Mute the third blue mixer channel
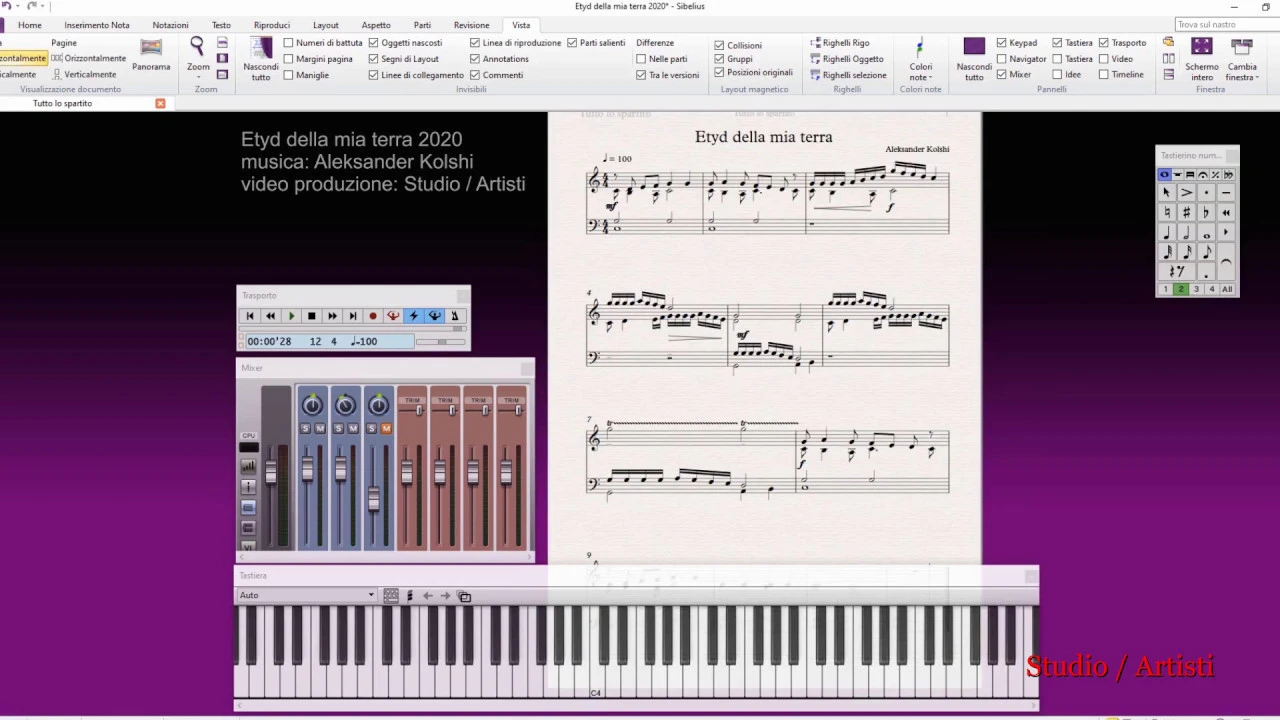 click(386, 428)
